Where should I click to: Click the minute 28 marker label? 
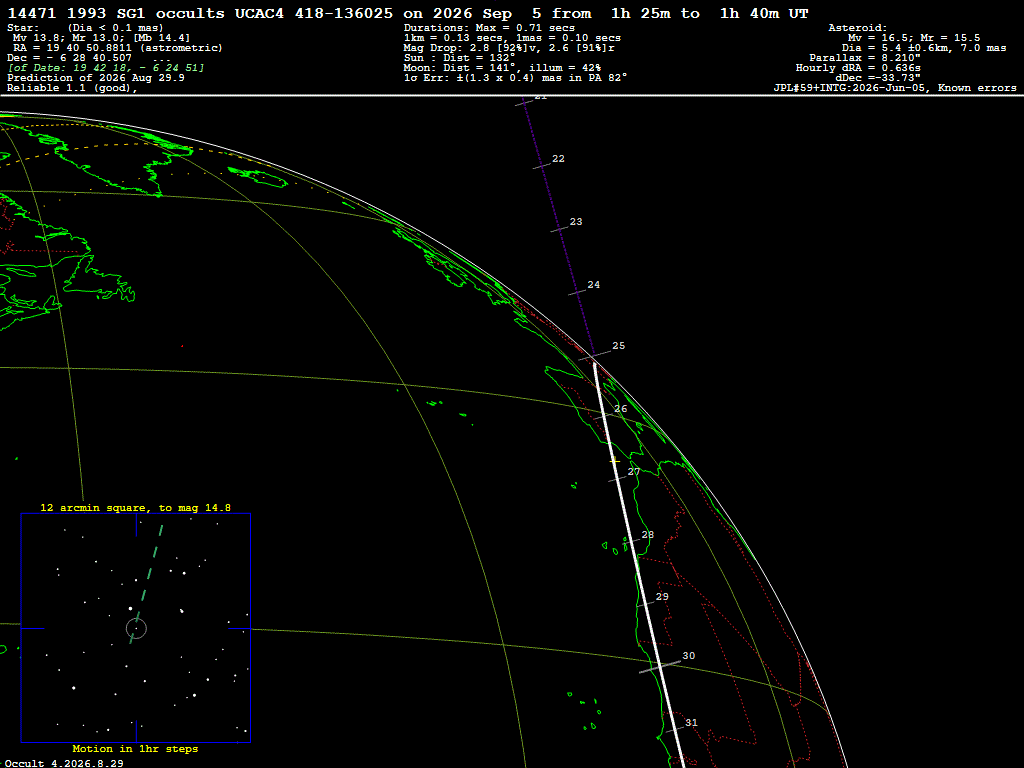coord(648,535)
